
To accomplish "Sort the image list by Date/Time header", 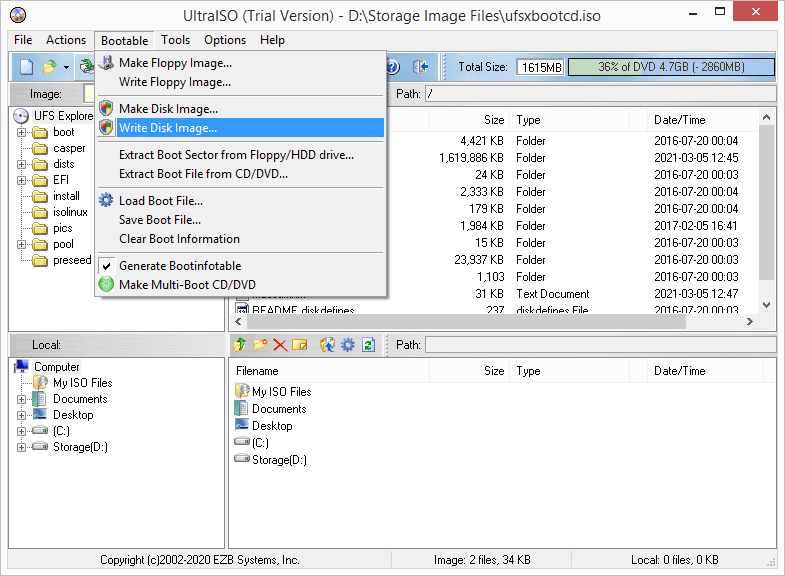I will (x=680, y=119).
